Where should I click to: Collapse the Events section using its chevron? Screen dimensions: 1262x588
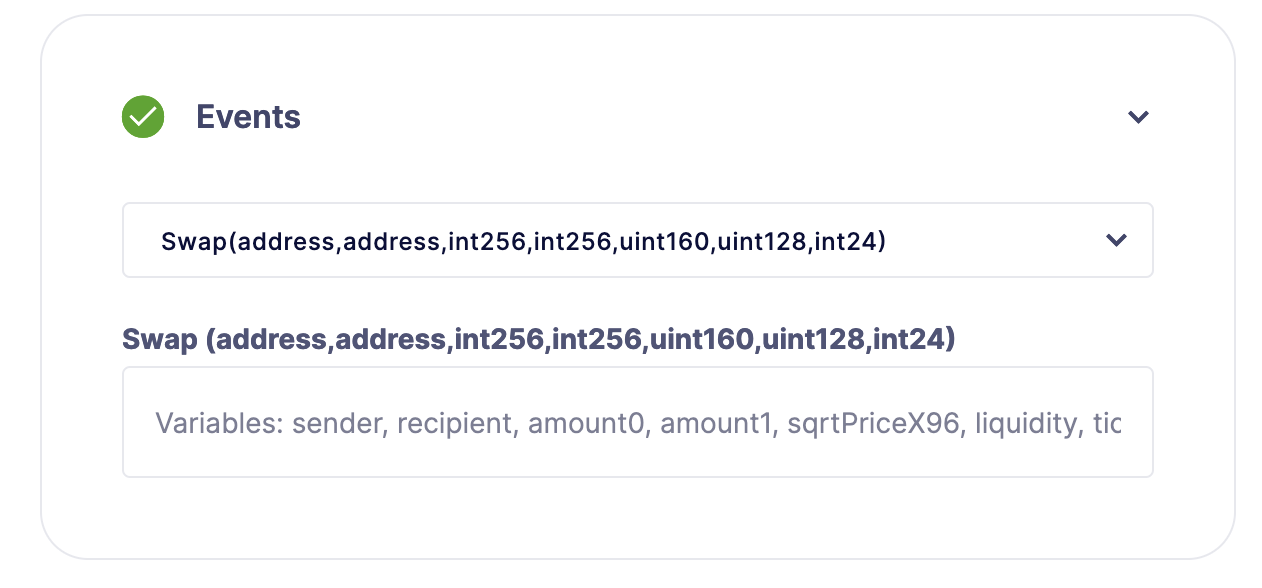1137,117
